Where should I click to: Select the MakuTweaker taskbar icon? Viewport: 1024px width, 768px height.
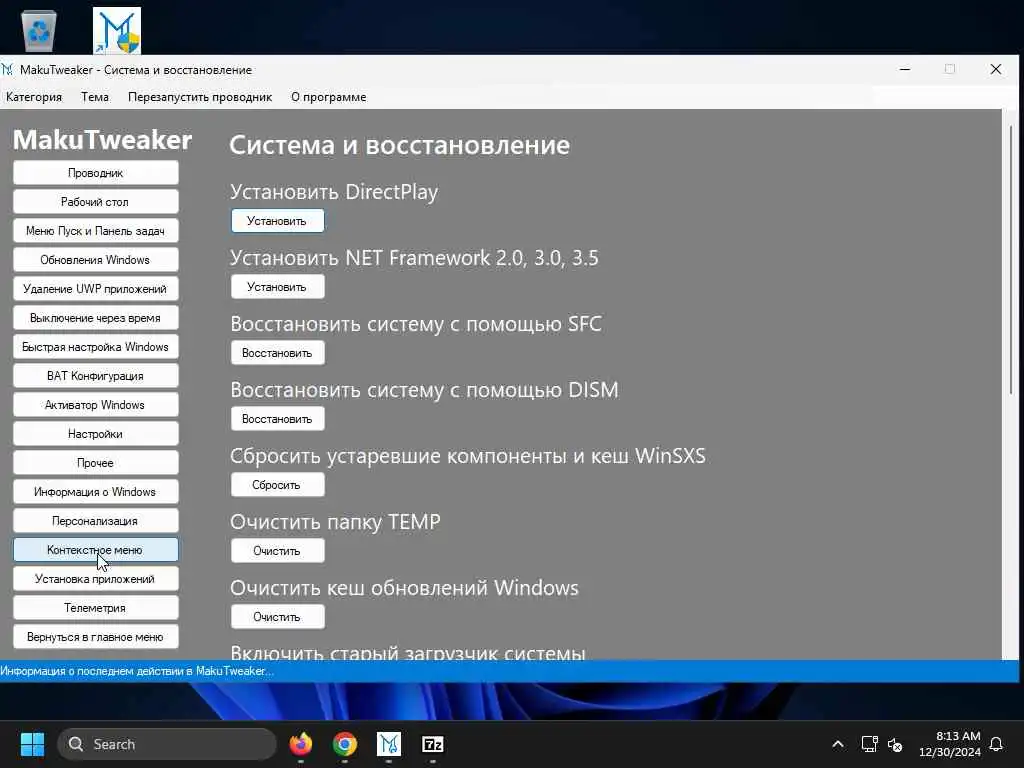(389, 744)
